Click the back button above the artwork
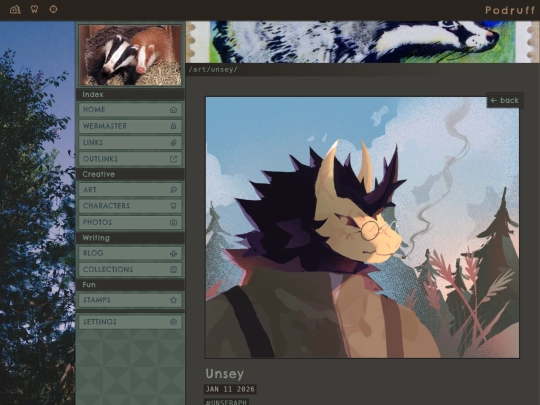This screenshot has height=405, width=540. (505, 100)
